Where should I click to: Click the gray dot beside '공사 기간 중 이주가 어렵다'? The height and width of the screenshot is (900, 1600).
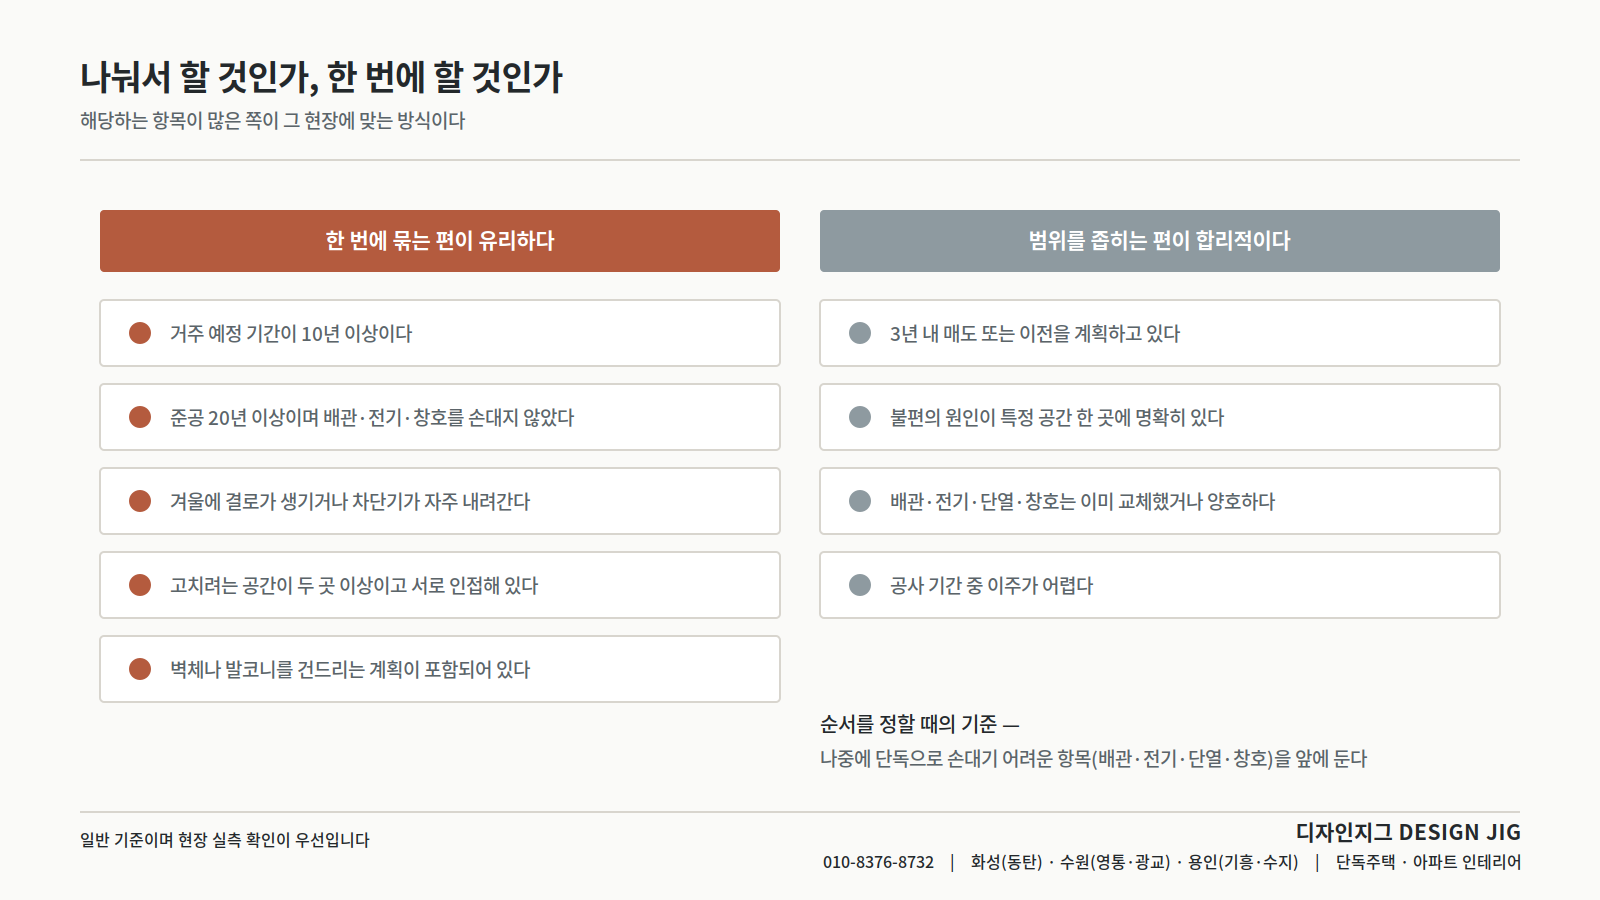pyautogui.click(x=860, y=585)
